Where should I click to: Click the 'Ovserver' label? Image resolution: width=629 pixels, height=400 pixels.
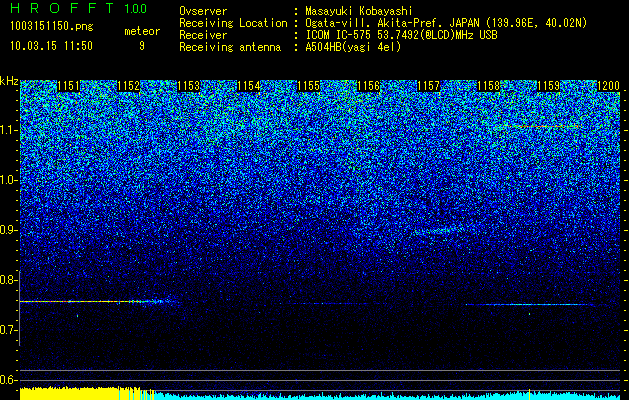point(203,12)
